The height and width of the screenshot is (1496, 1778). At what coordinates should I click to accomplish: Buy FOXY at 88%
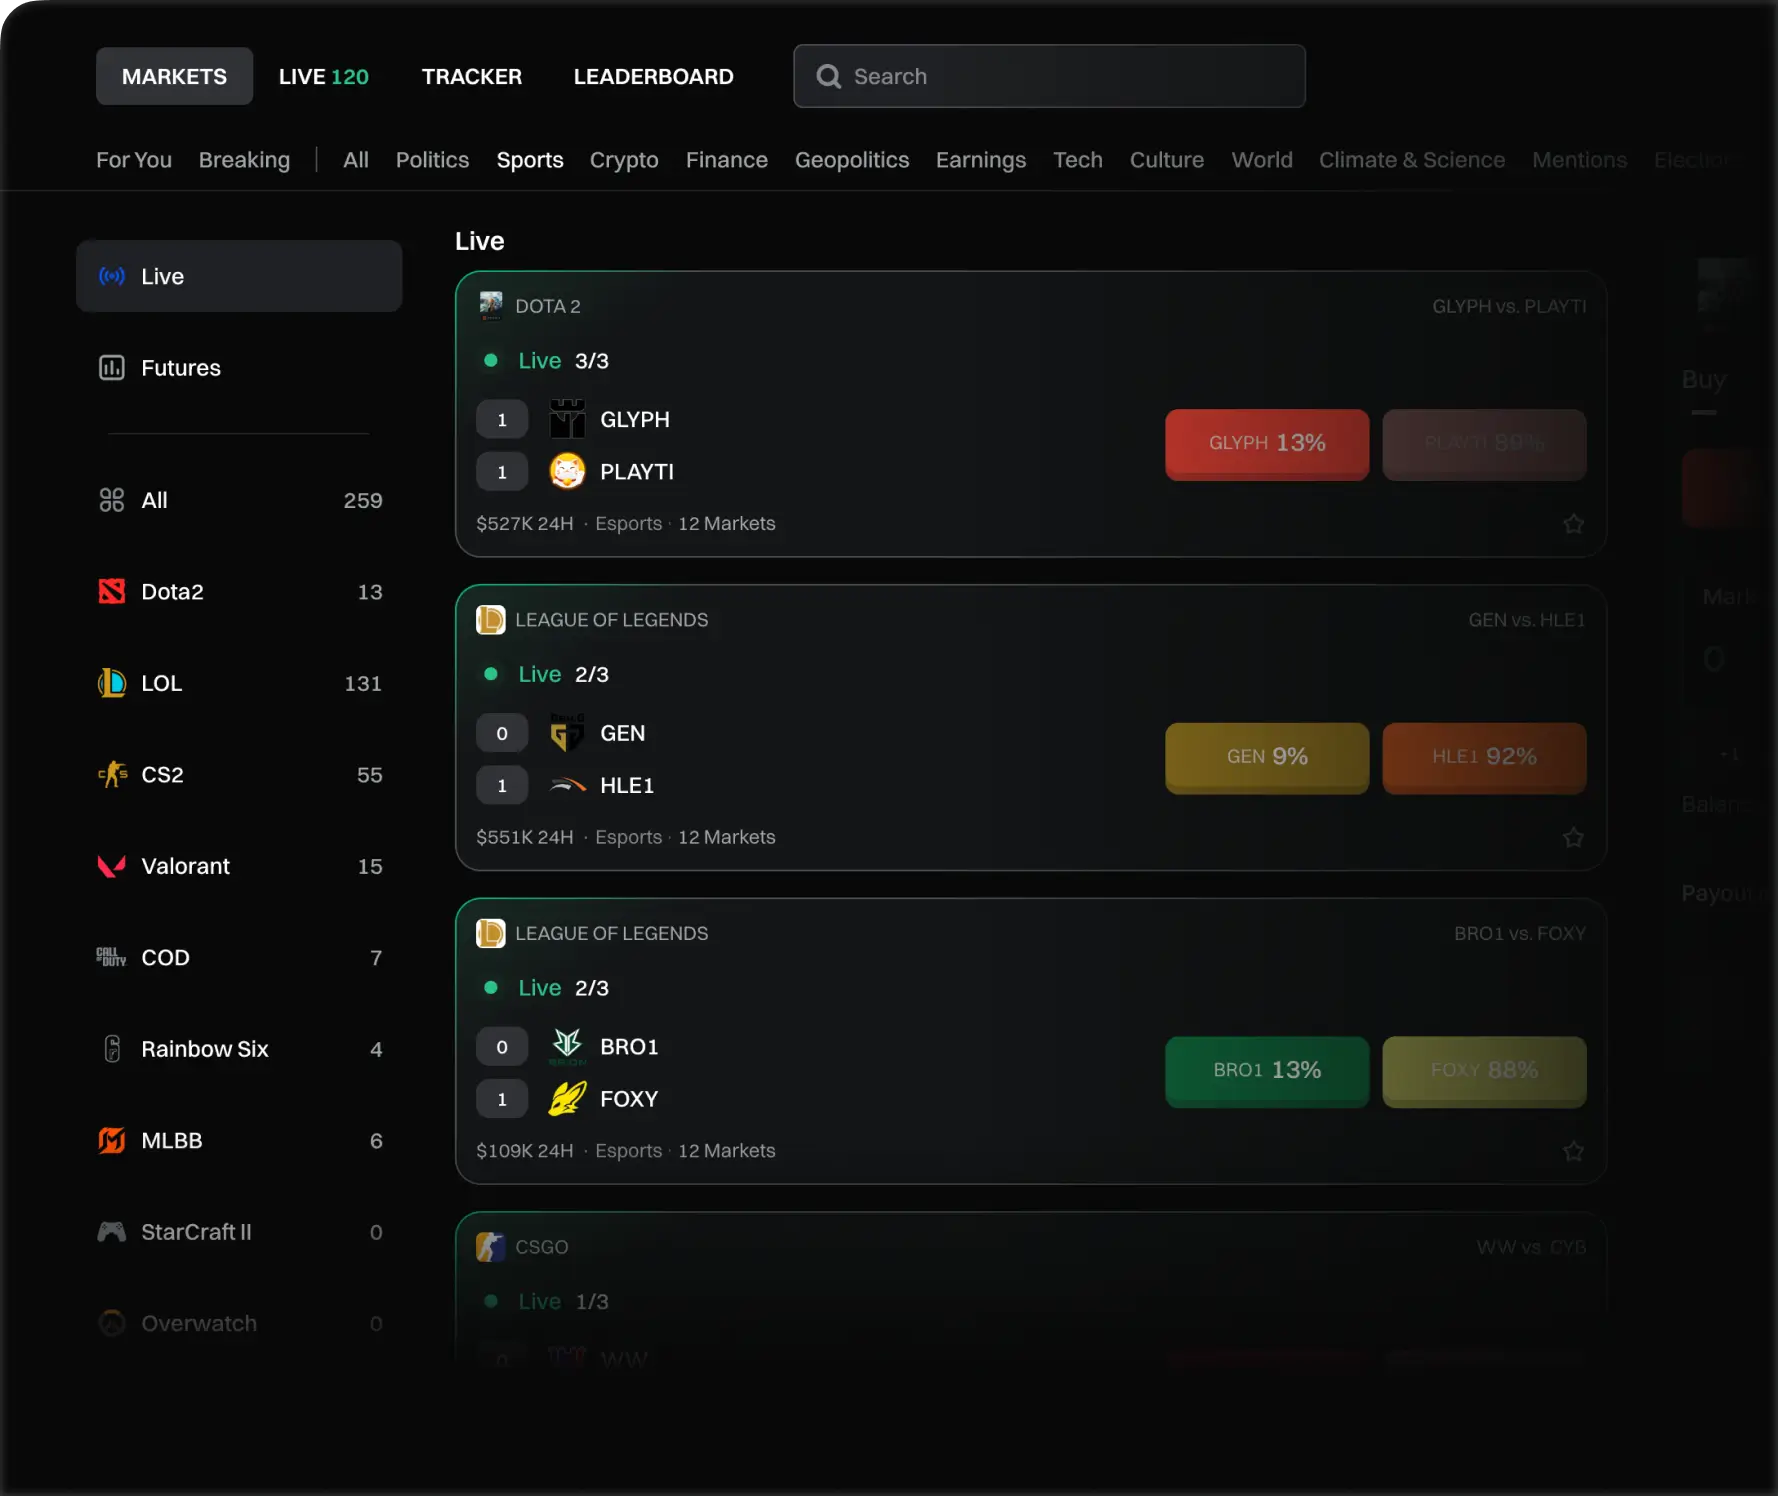[1484, 1071]
